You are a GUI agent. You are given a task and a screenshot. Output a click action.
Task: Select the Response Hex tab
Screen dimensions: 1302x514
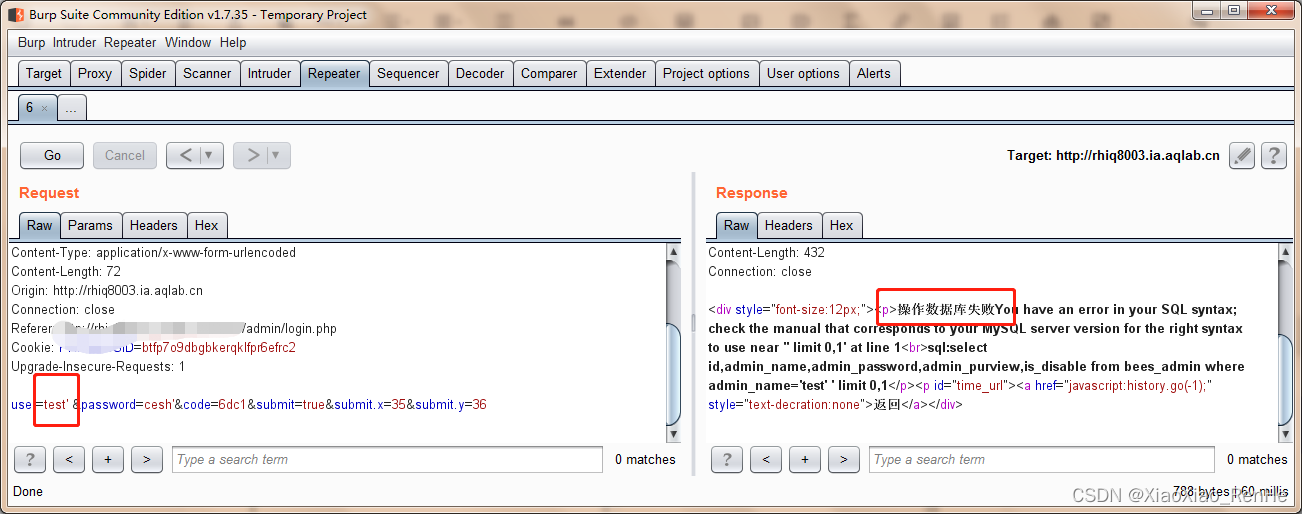[842, 225]
